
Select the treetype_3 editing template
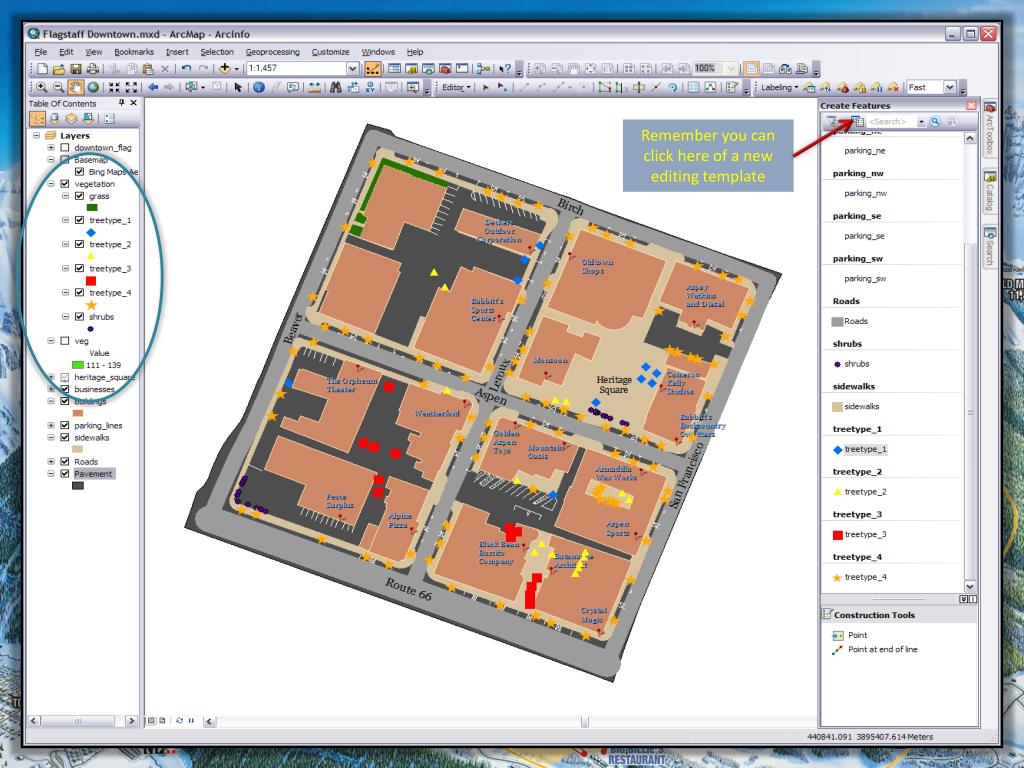865,534
